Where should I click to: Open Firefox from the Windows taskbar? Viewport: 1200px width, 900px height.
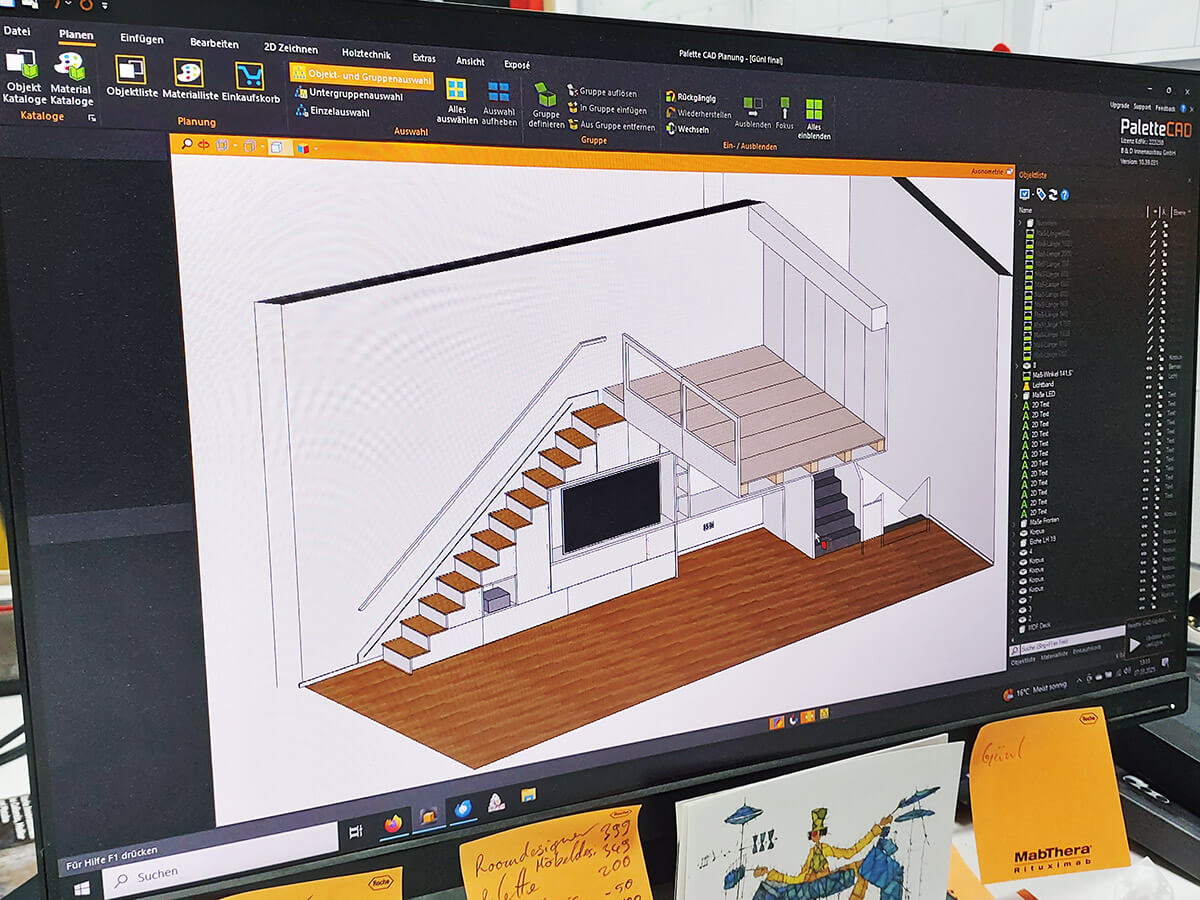coord(393,823)
